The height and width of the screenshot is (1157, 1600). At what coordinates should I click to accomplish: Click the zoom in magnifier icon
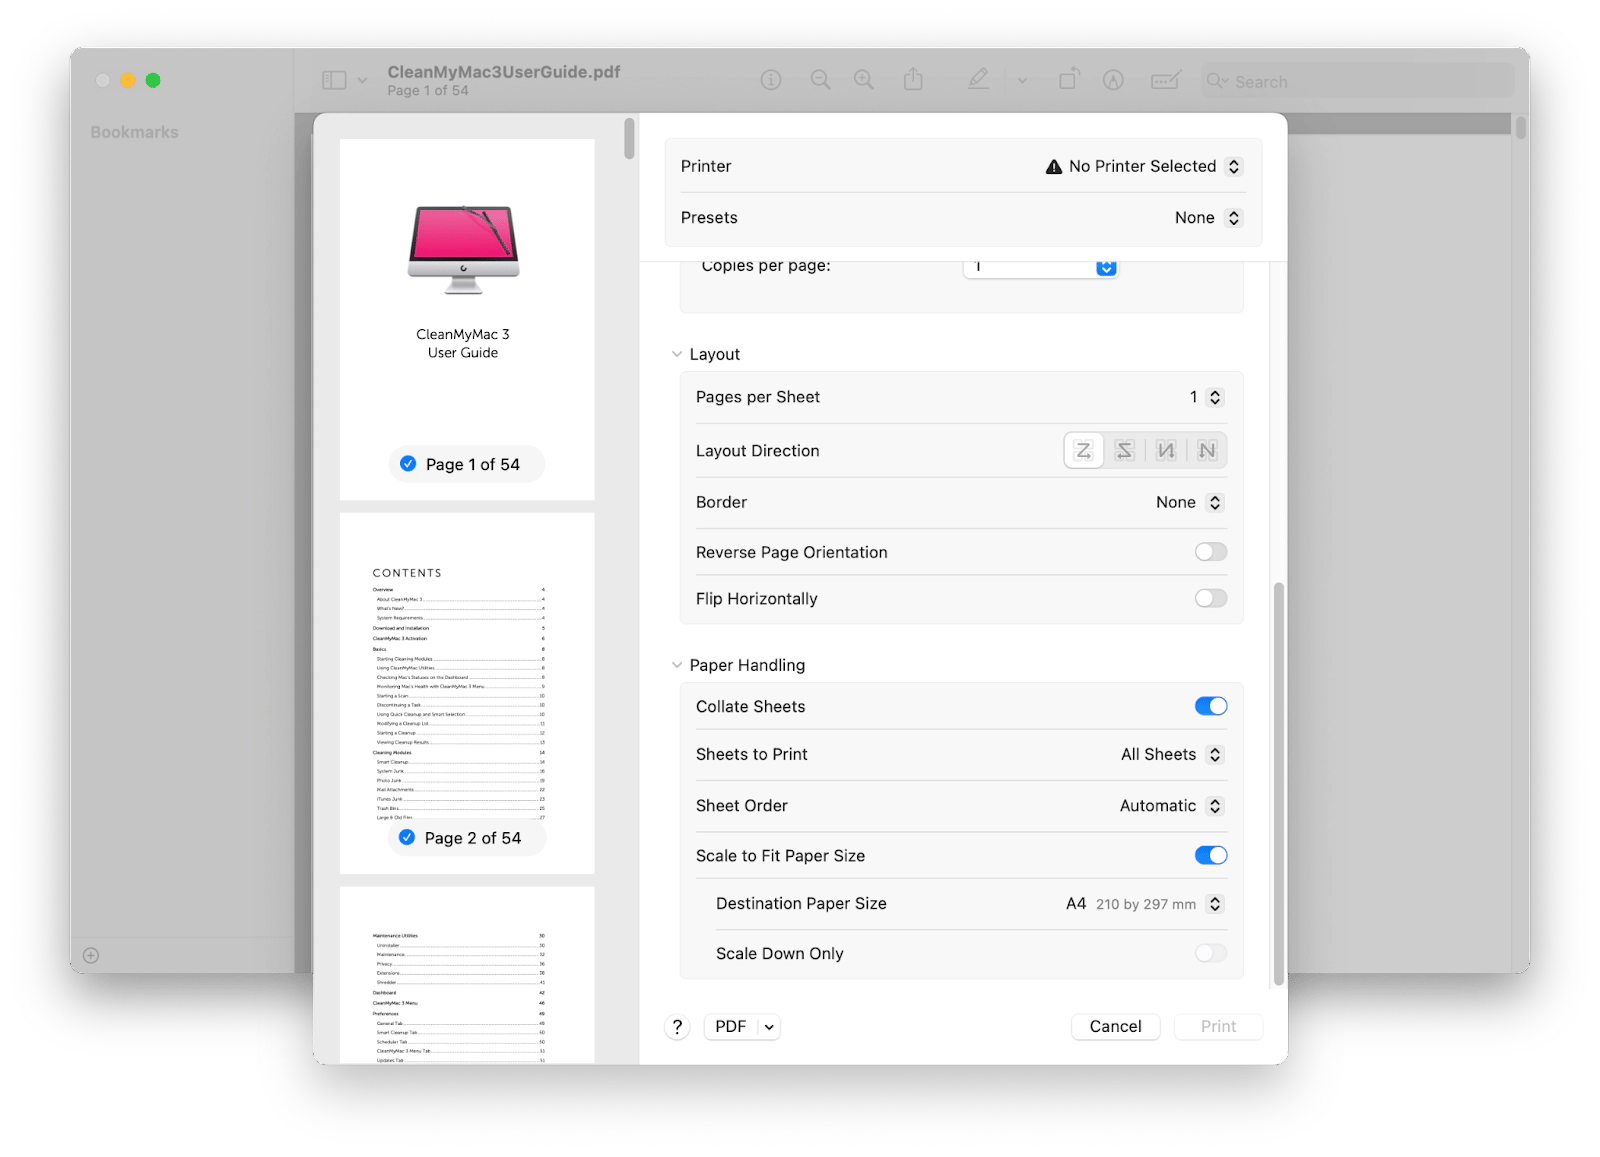tap(864, 80)
